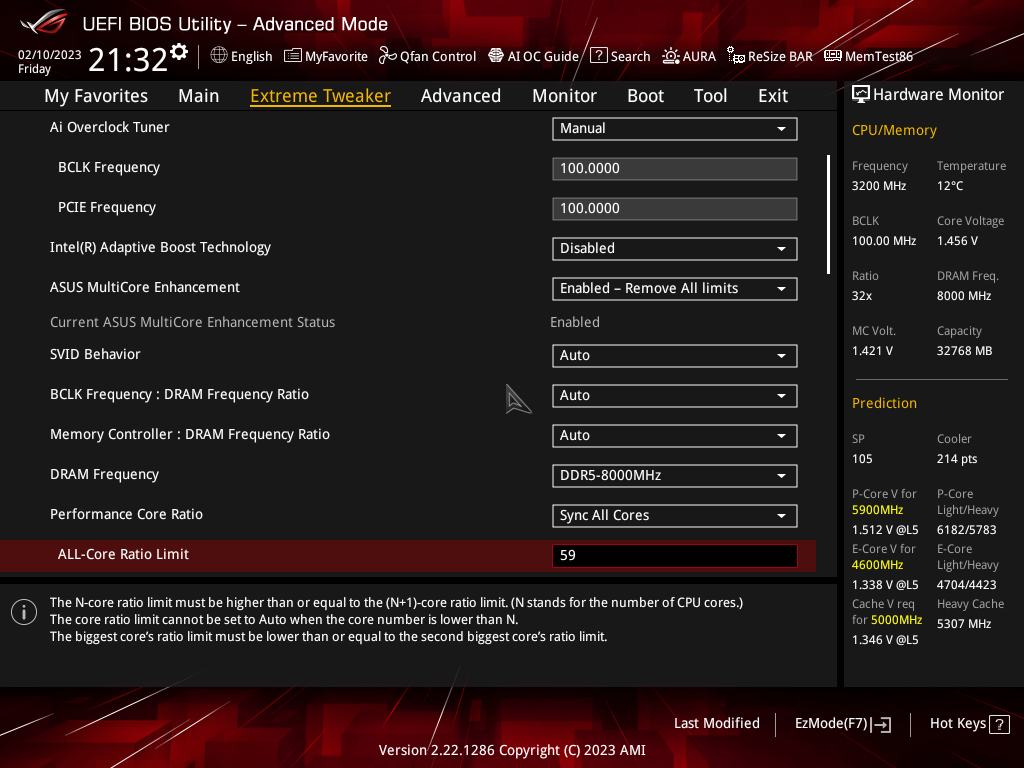1024x768 pixels.
Task: Click the BCLK Frequency input field
Action: tap(674, 168)
